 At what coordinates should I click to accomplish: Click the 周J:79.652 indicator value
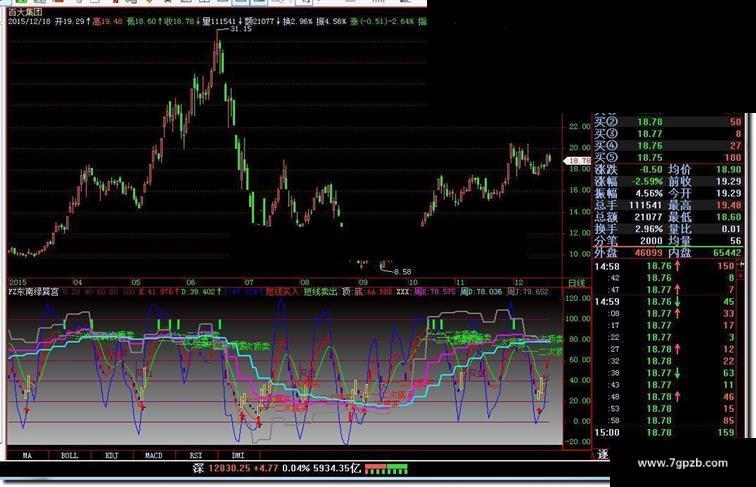527,292
